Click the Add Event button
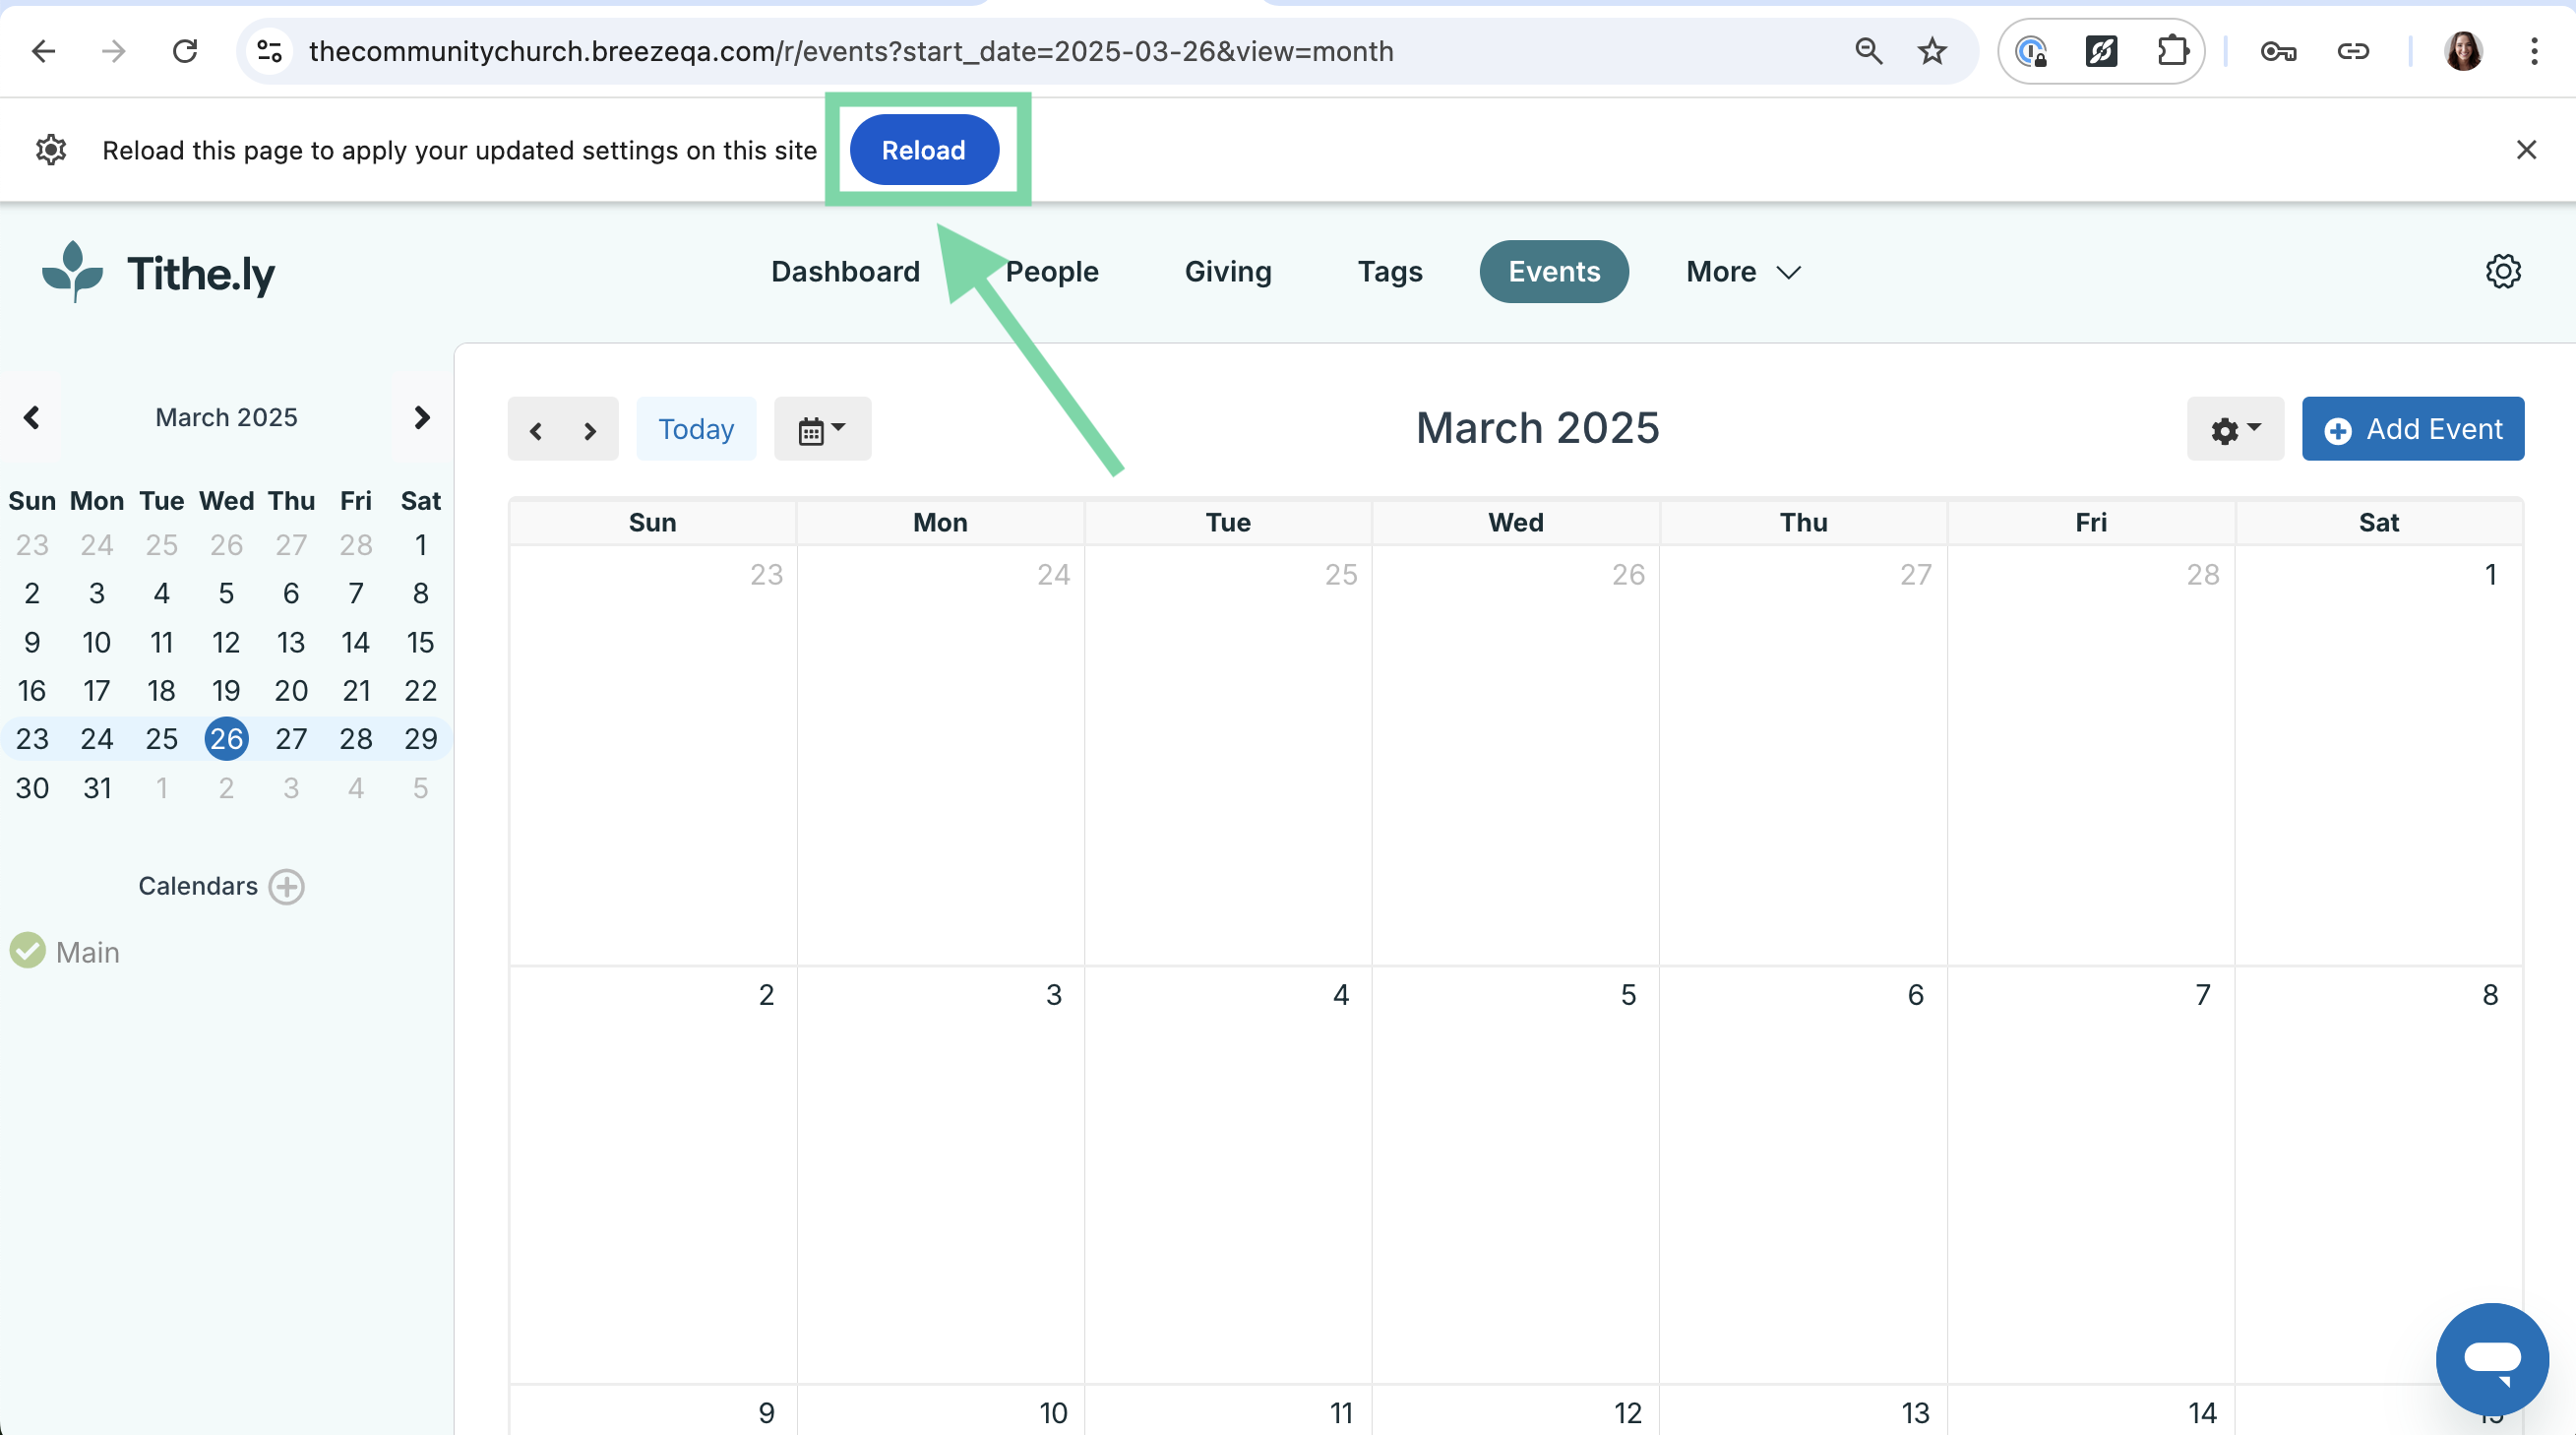 tap(2413, 429)
